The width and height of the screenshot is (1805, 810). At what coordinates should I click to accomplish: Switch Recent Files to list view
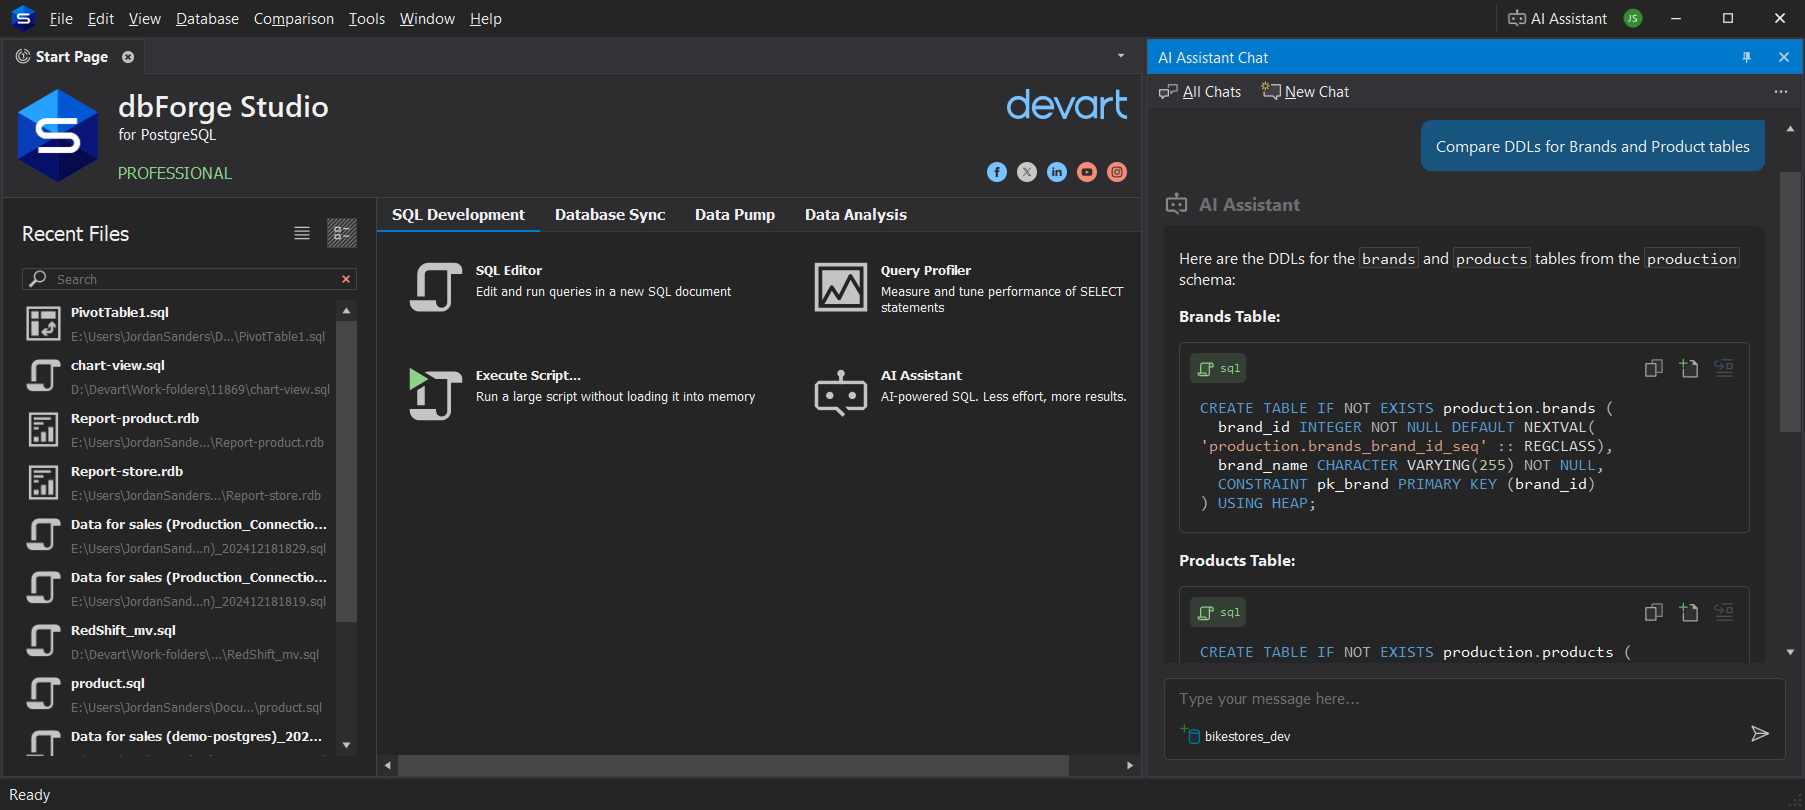point(302,233)
